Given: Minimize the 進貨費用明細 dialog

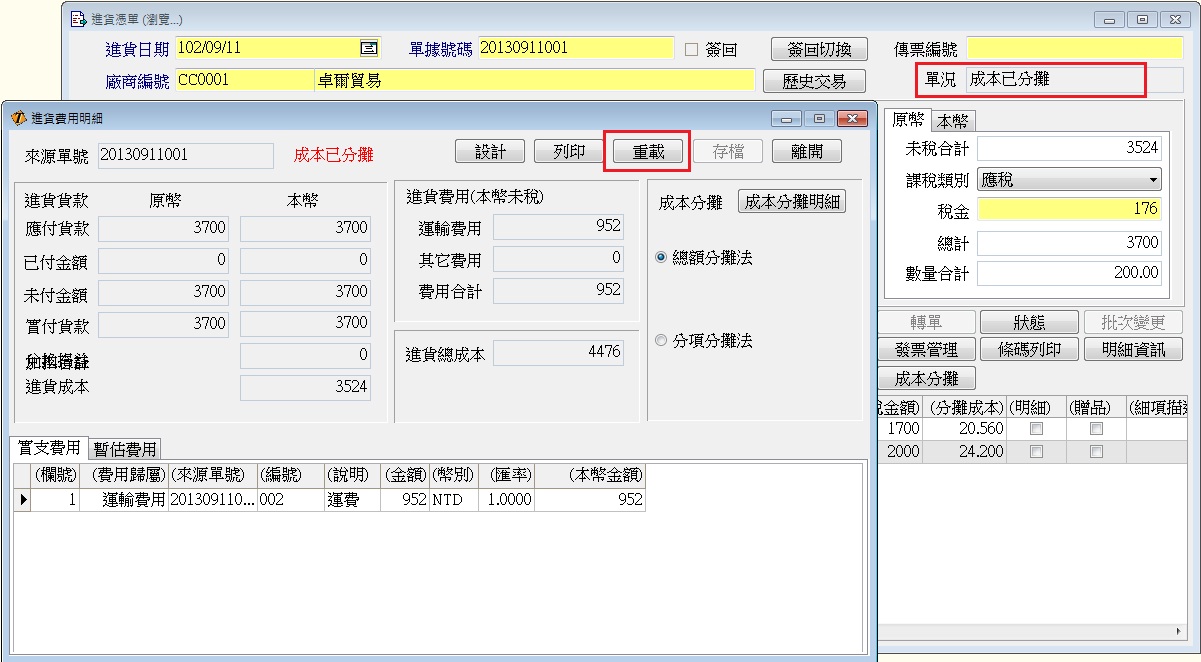Looking at the screenshot, I should [788, 118].
